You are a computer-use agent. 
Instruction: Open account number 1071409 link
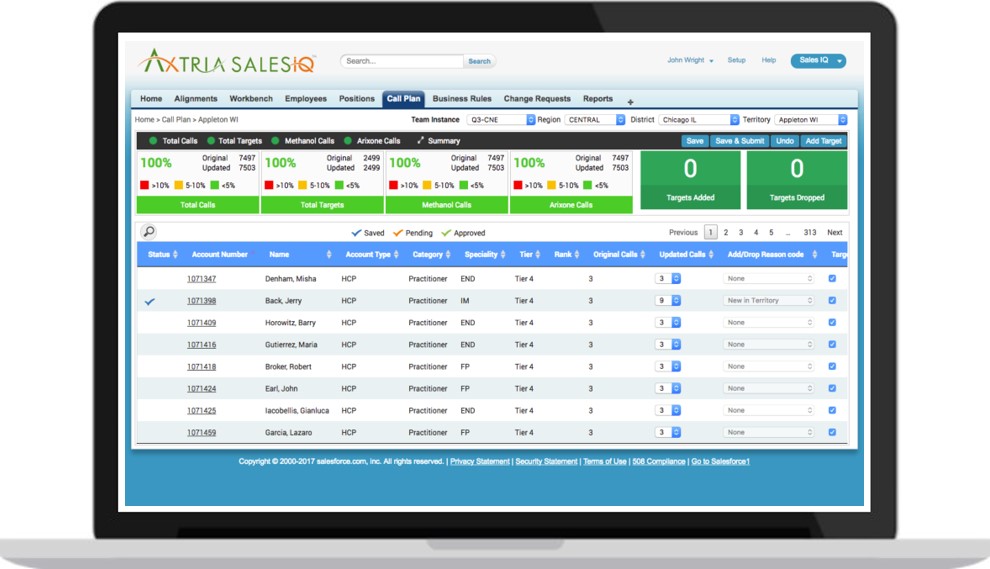point(201,323)
